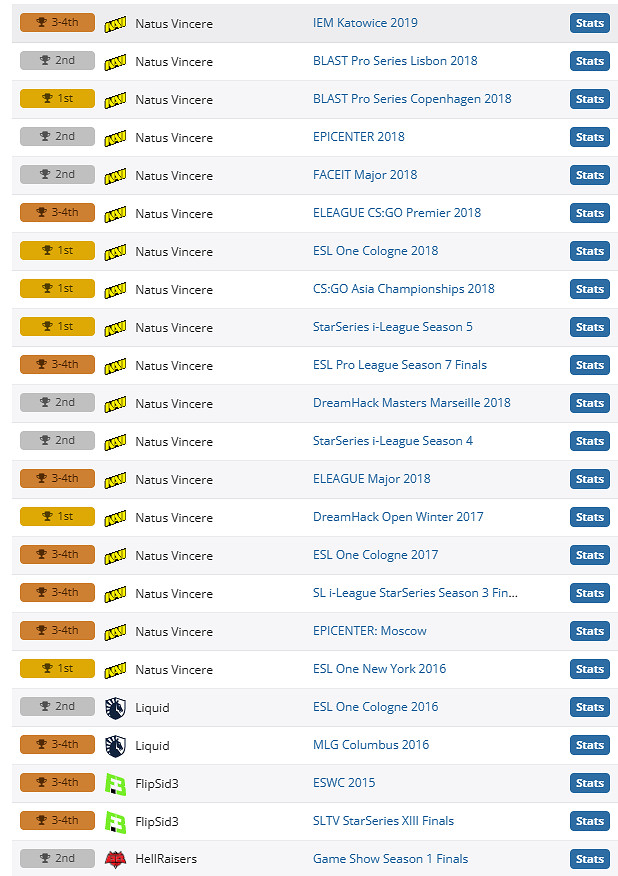Open the ESL One Cologne 2018 event link
The width and height of the screenshot is (618, 876).
[375, 251]
